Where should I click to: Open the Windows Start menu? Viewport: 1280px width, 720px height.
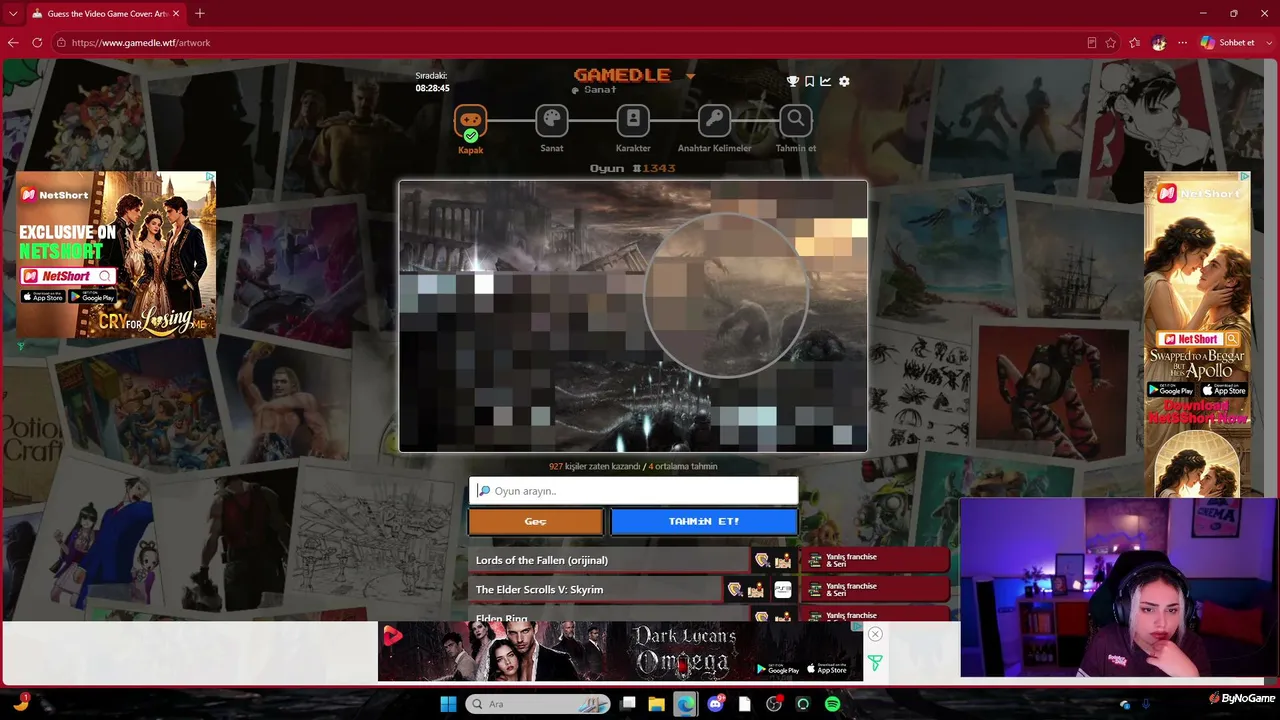[448, 704]
